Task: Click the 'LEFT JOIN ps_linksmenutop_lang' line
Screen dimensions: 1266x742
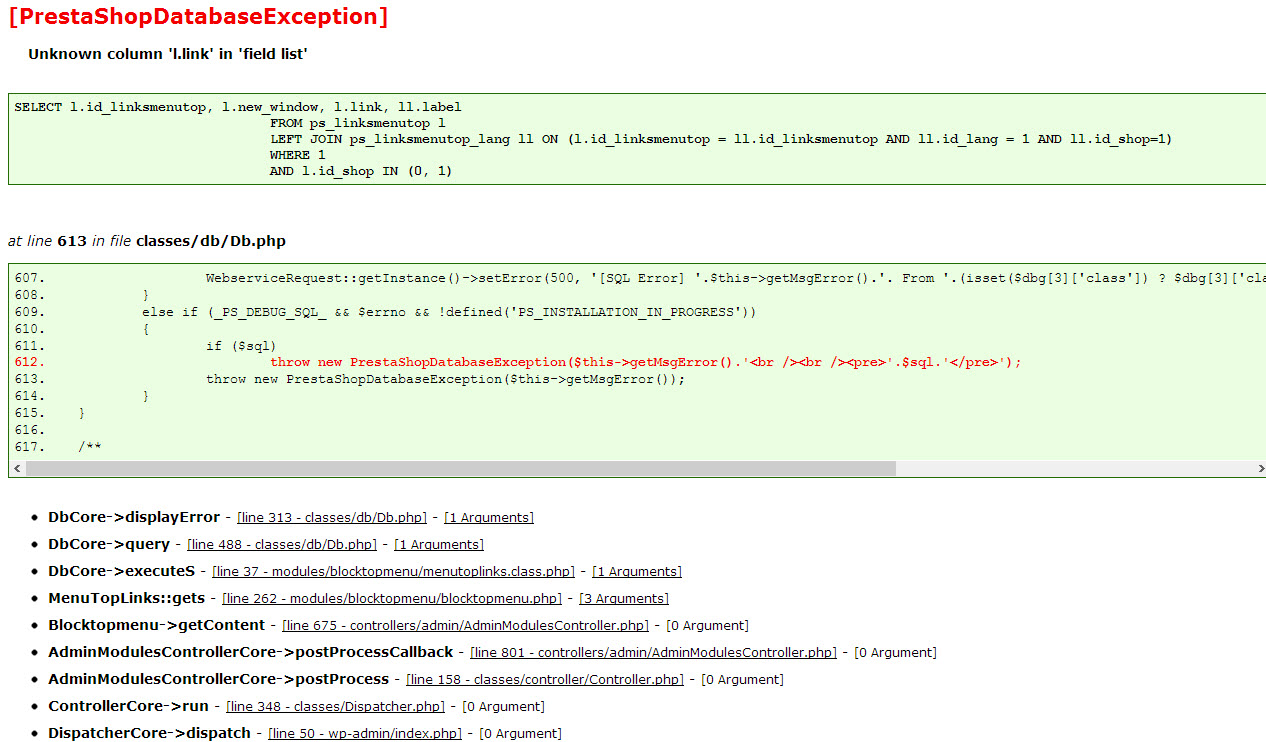Action: pos(720,139)
